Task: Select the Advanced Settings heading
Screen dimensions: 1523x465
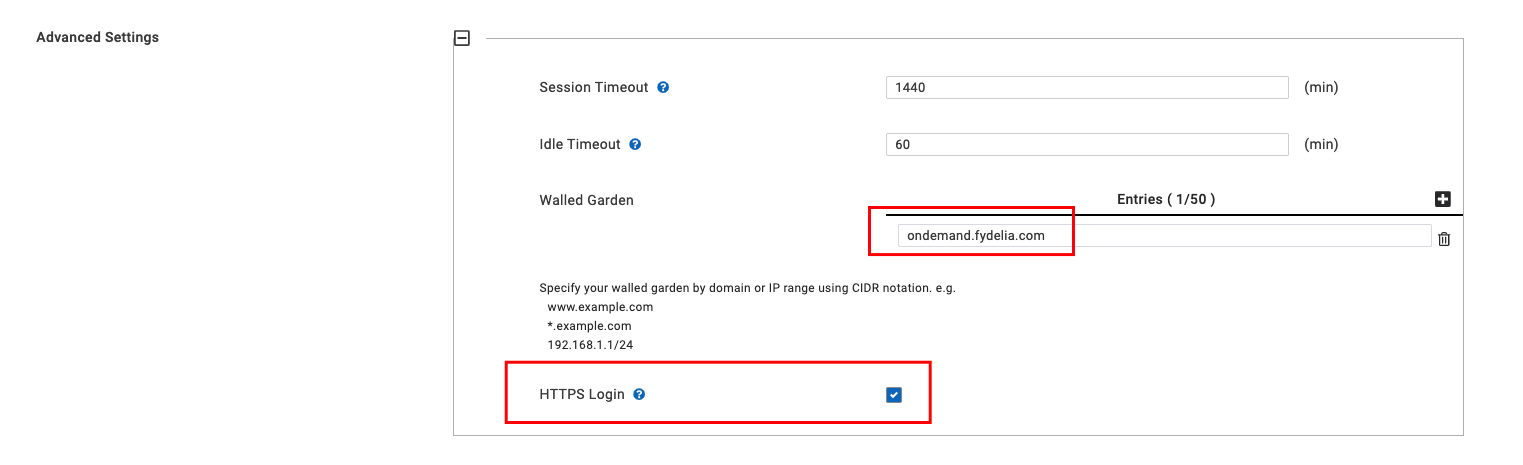Action: tap(97, 38)
